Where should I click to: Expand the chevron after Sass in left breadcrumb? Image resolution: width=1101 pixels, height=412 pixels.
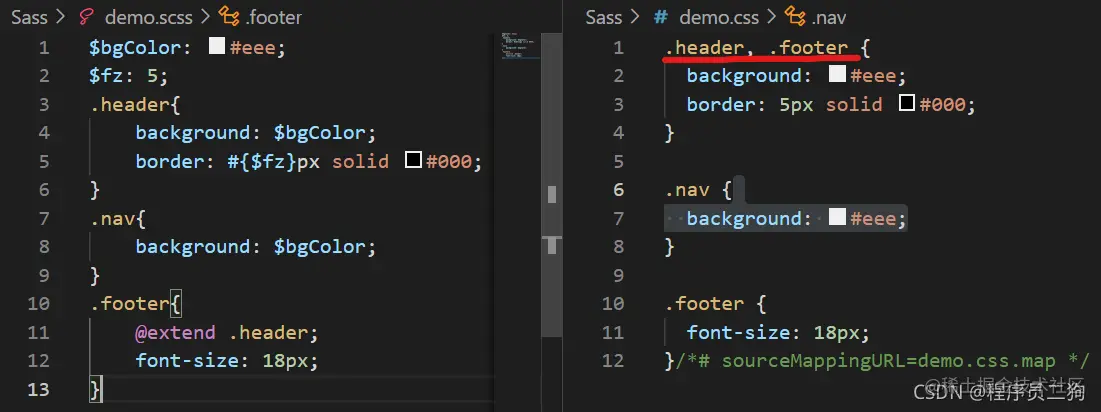point(61,17)
